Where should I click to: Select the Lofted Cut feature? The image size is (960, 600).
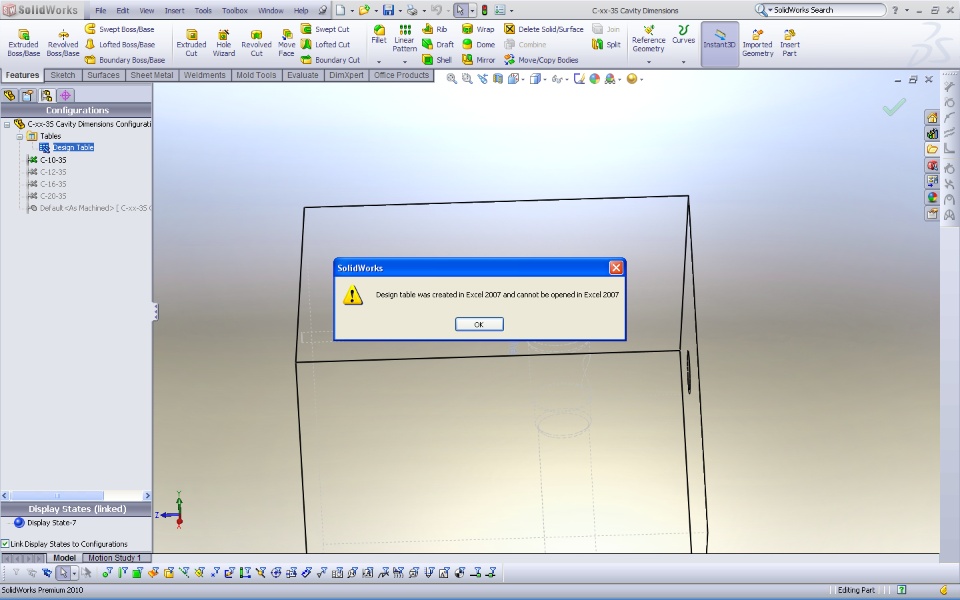(325, 44)
